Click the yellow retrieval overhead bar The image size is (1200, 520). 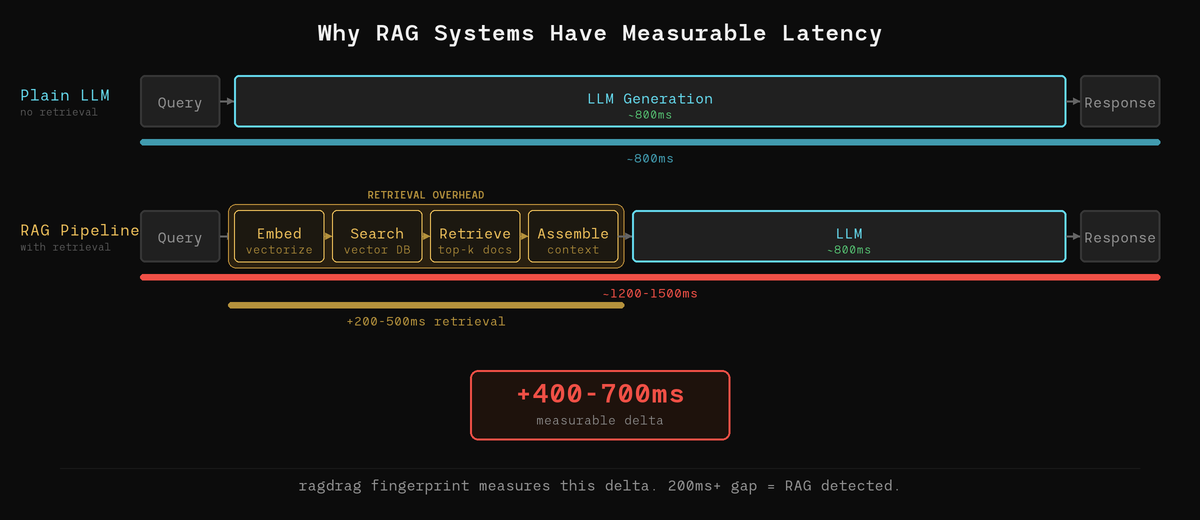pyautogui.click(x=426, y=305)
